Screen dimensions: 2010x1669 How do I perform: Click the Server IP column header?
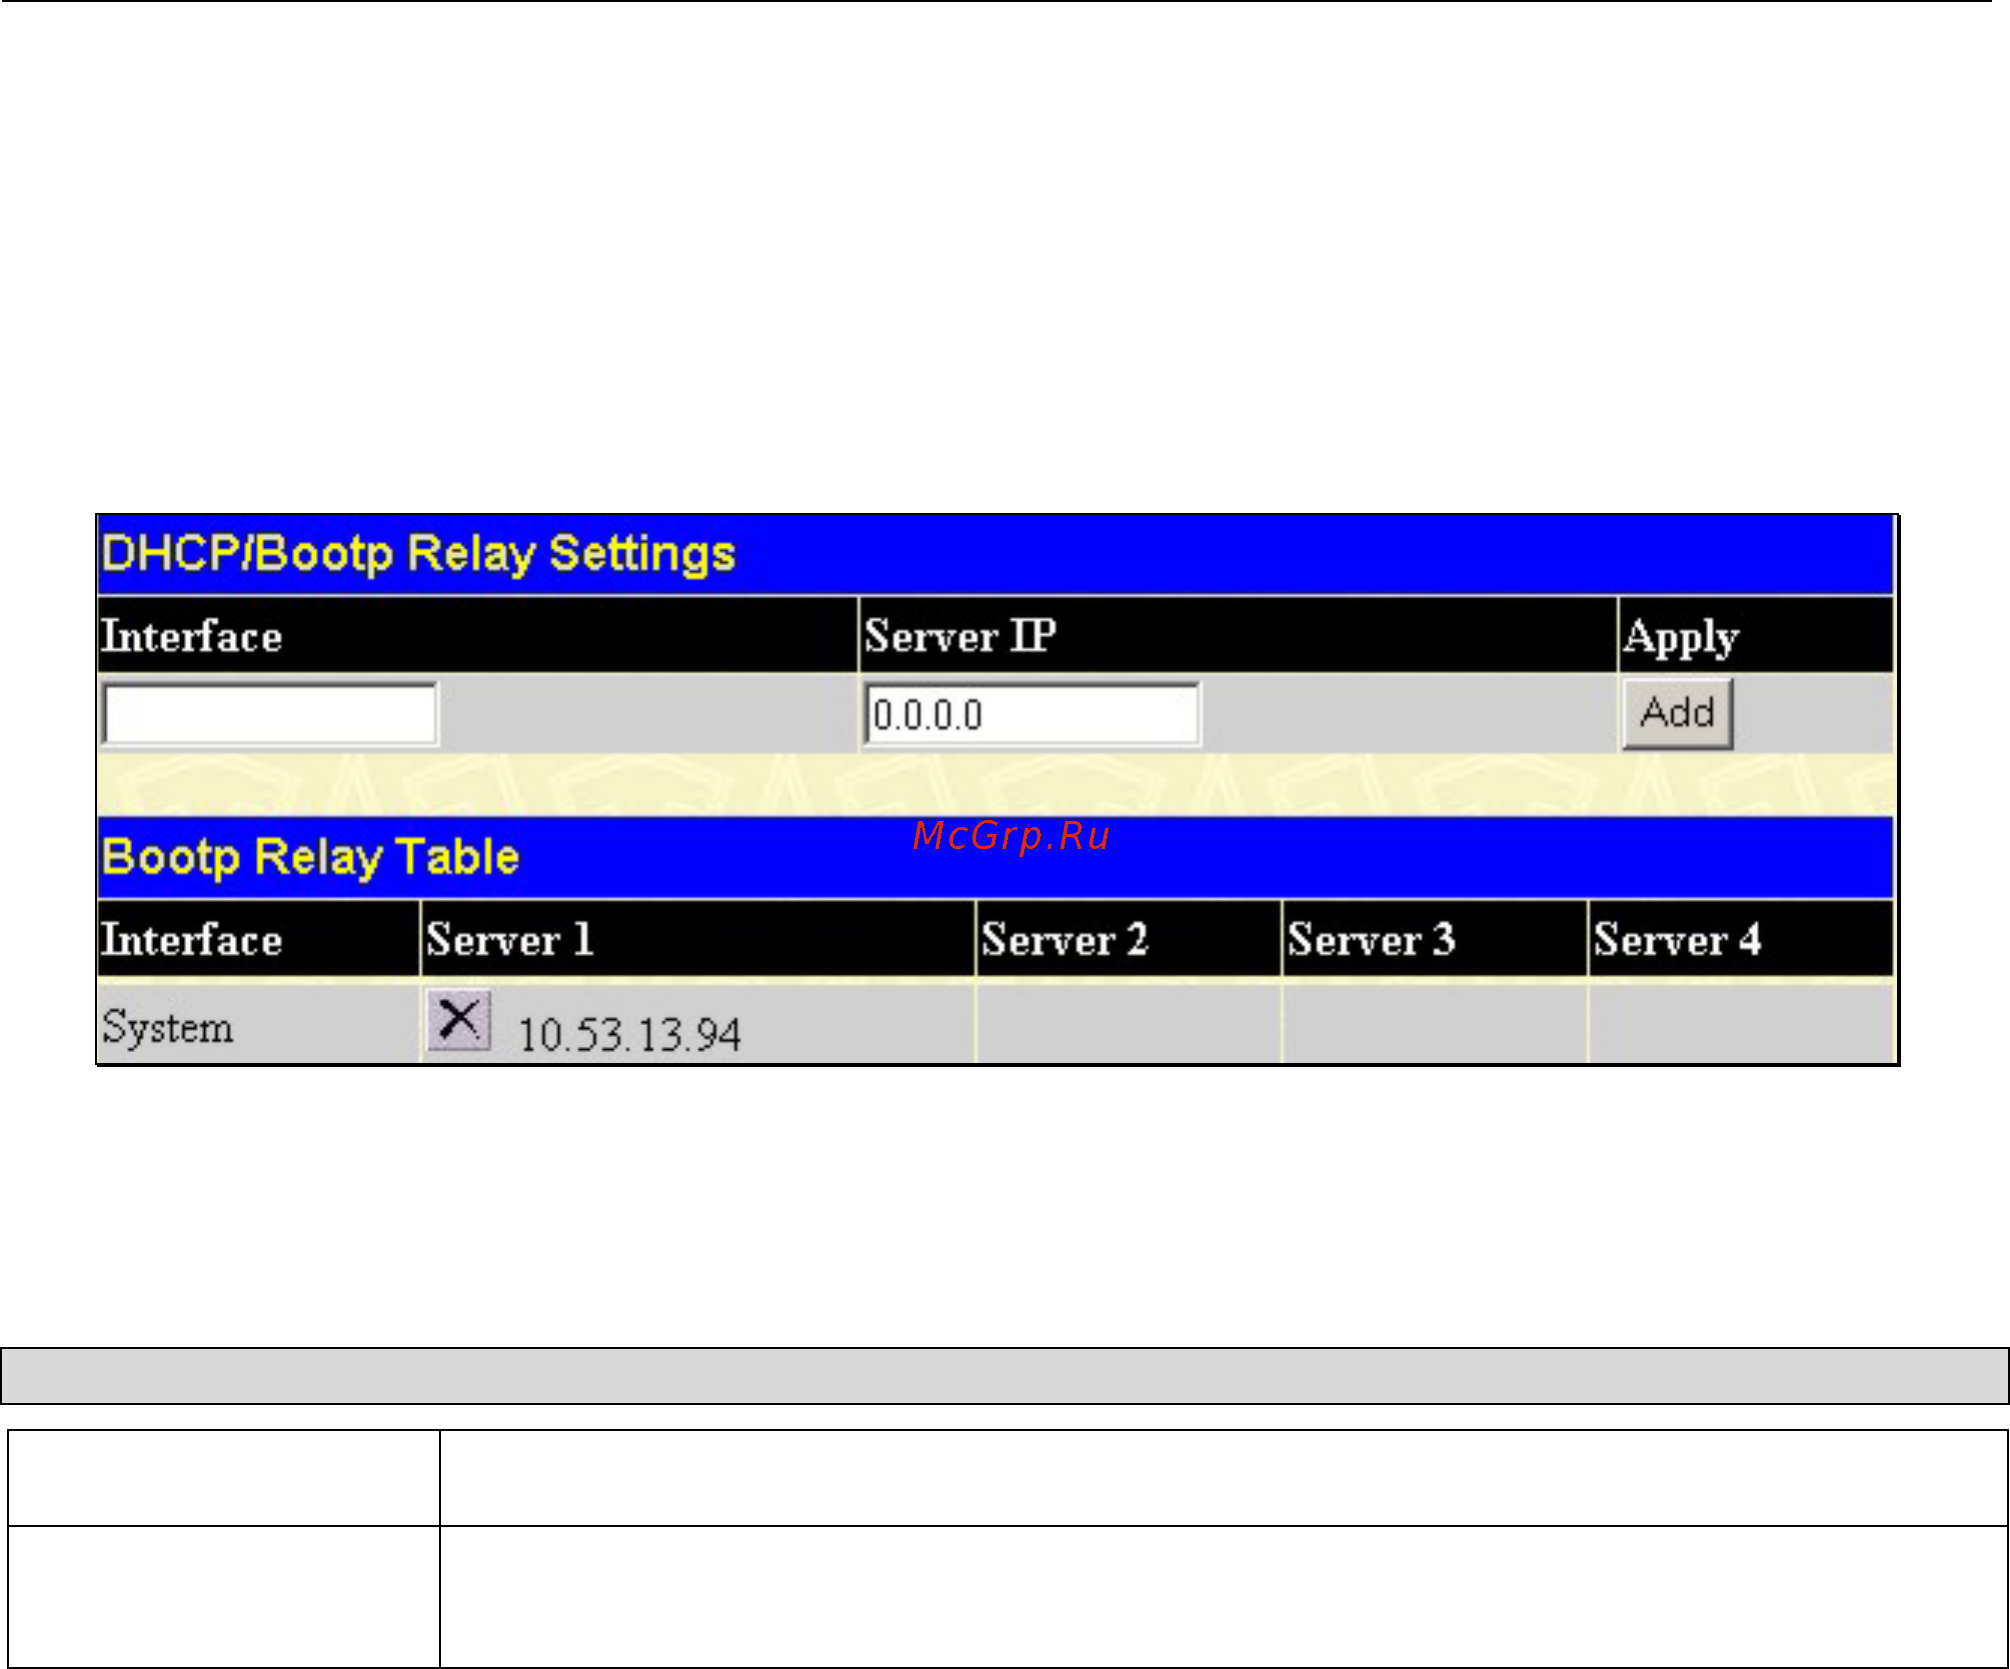click(x=1238, y=636)
